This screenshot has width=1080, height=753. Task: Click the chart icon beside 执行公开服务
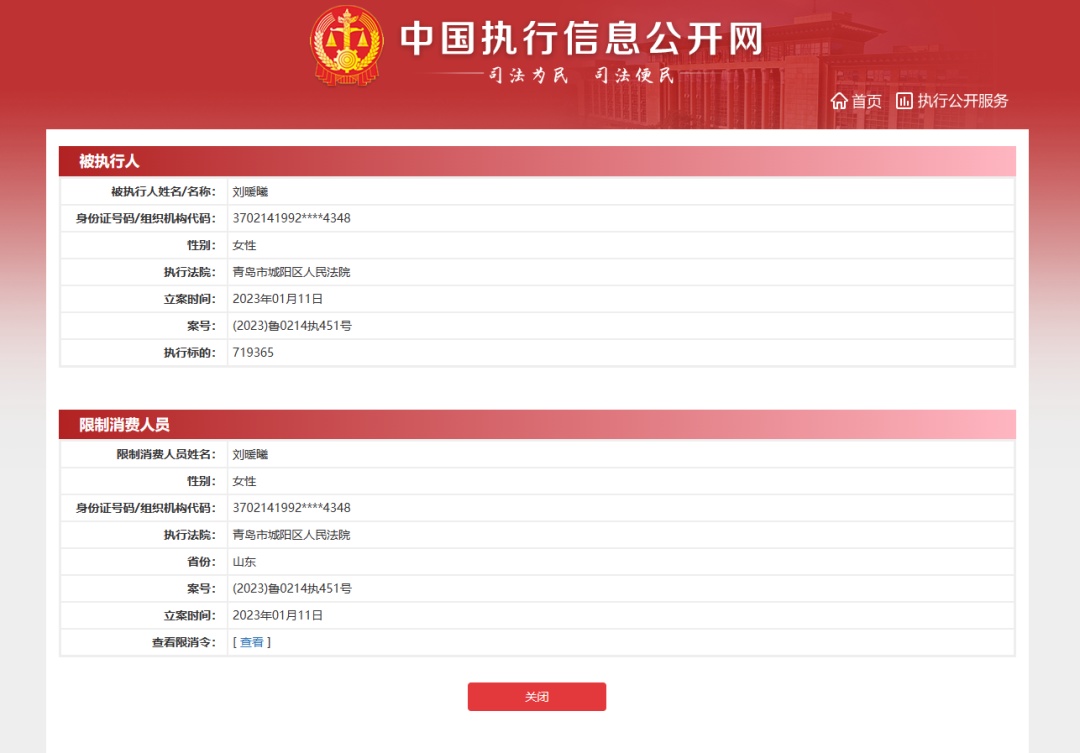(904, 101)
